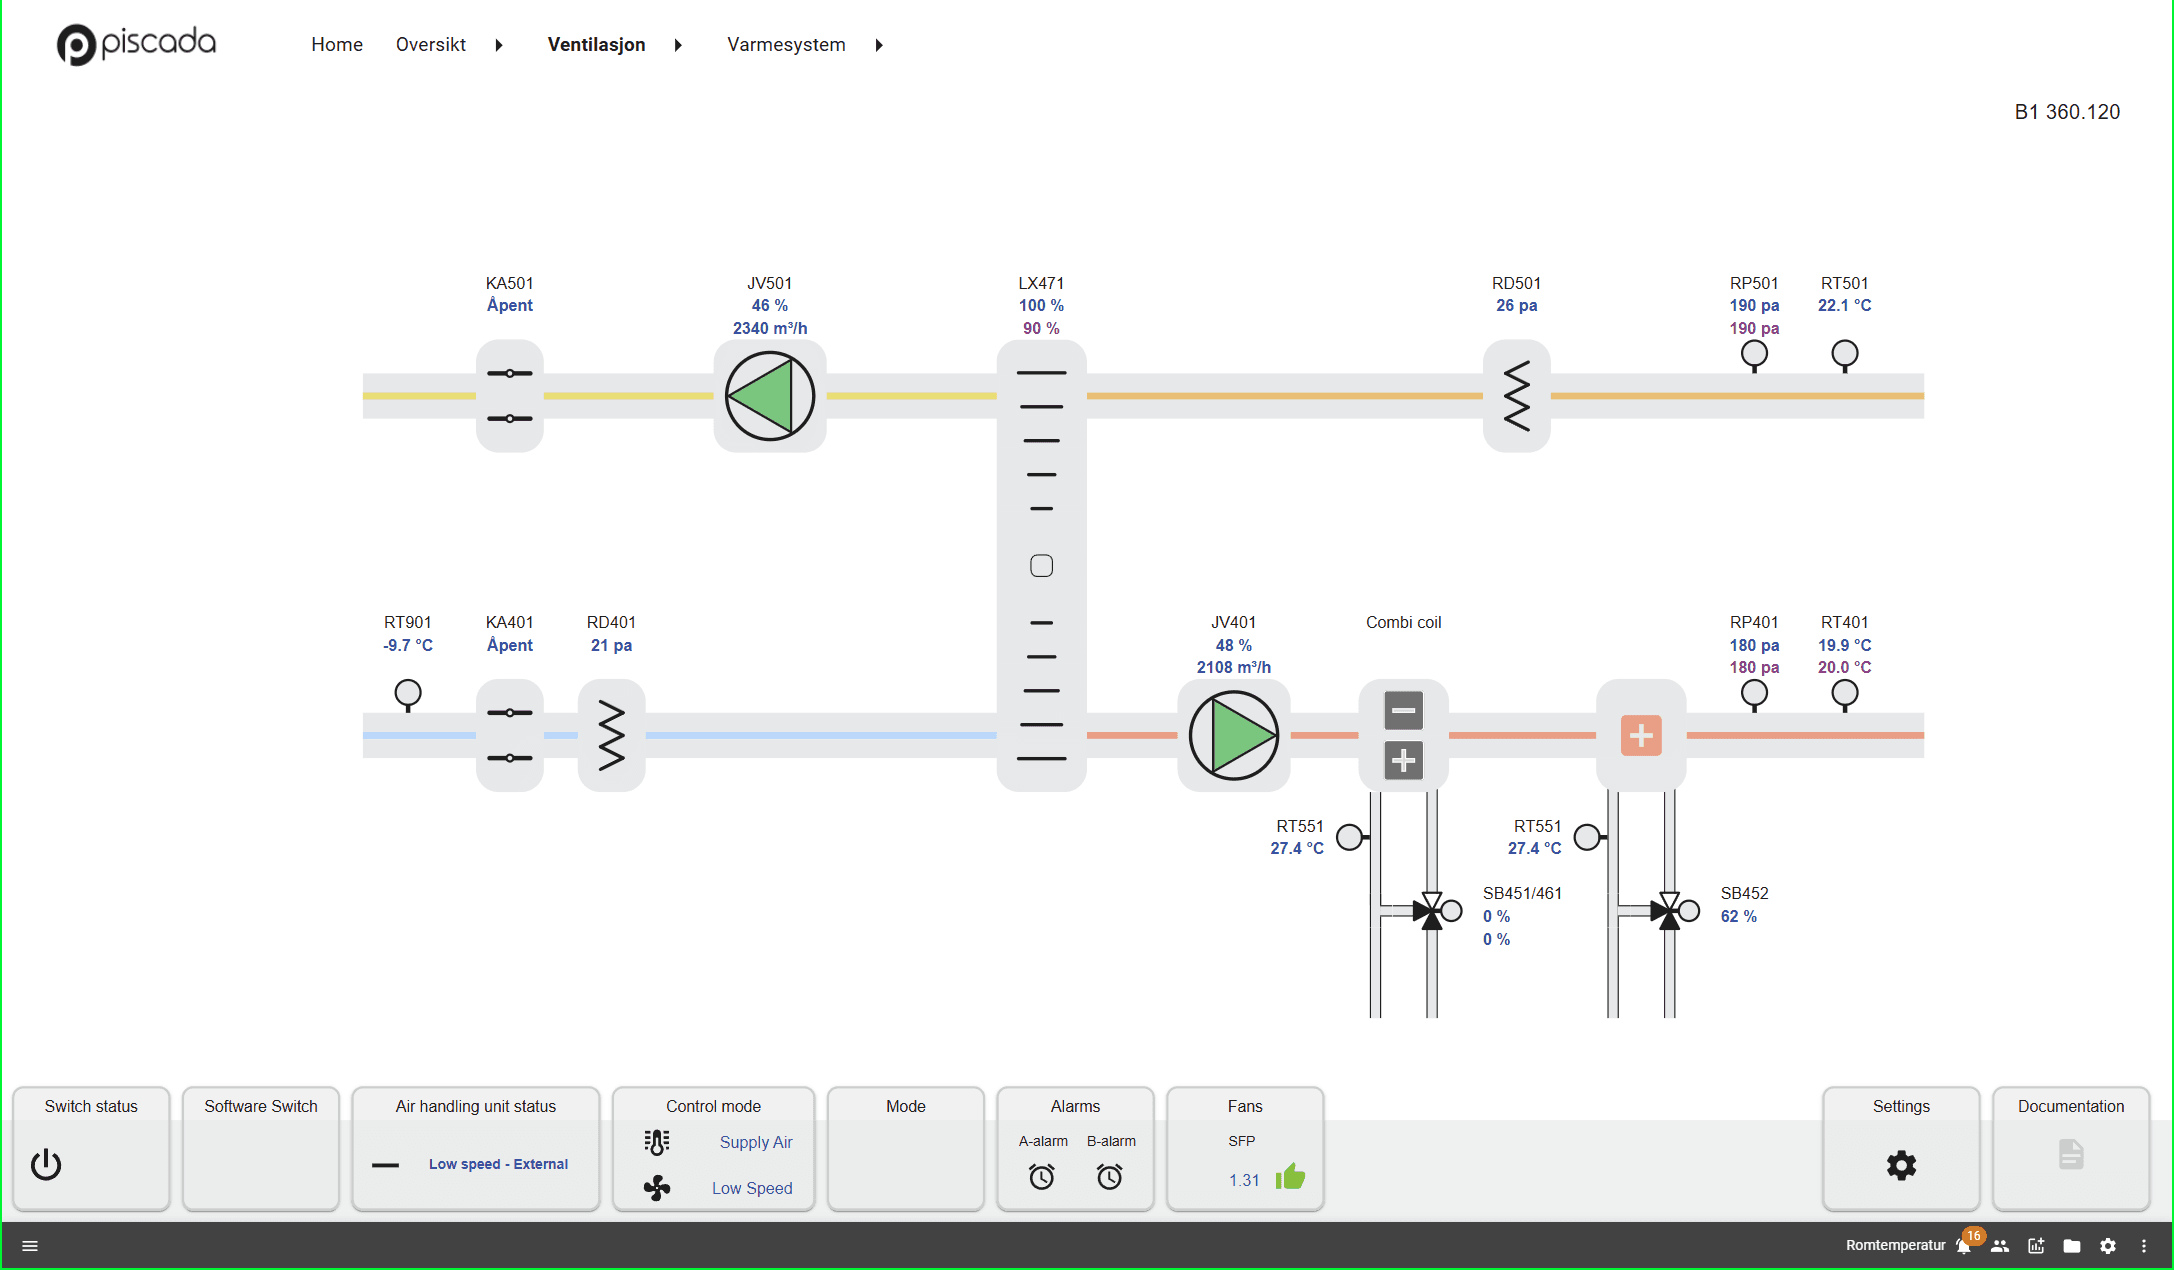Open the Settings gear button
The width and height of the screenshot is (2174, 1270).
(1901, 1165)
